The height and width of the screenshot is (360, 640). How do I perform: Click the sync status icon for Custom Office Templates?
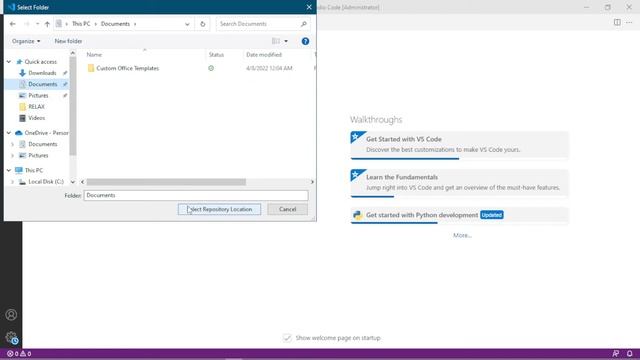point(211,68)
